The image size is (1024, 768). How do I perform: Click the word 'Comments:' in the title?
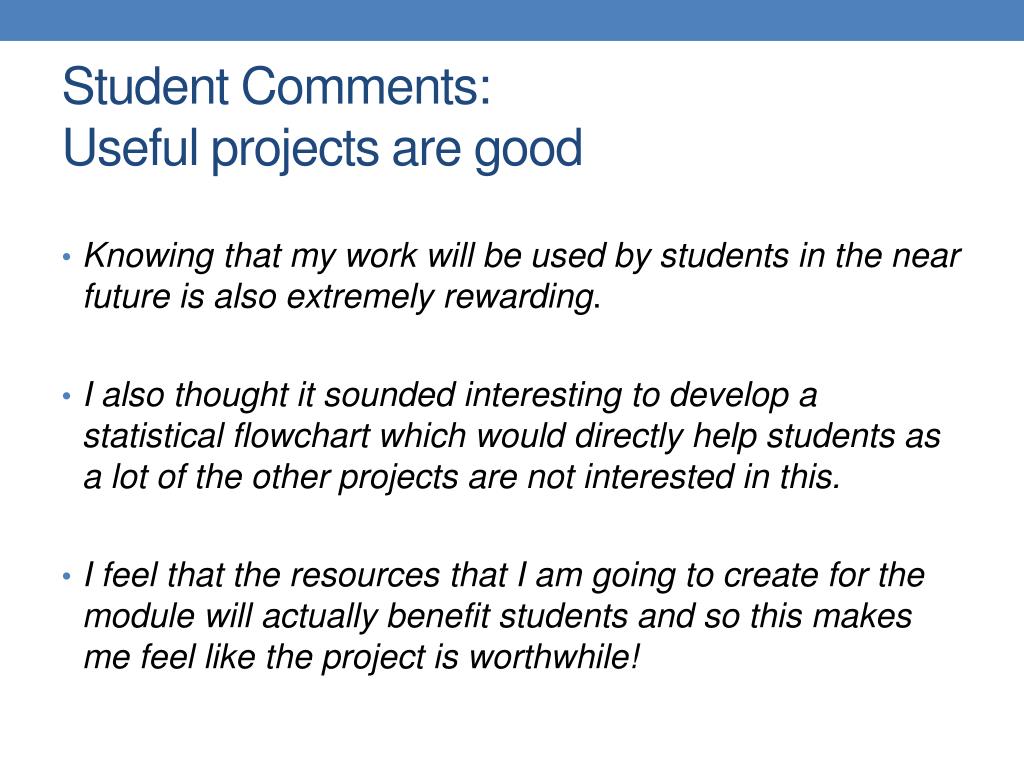pos(366,86)
